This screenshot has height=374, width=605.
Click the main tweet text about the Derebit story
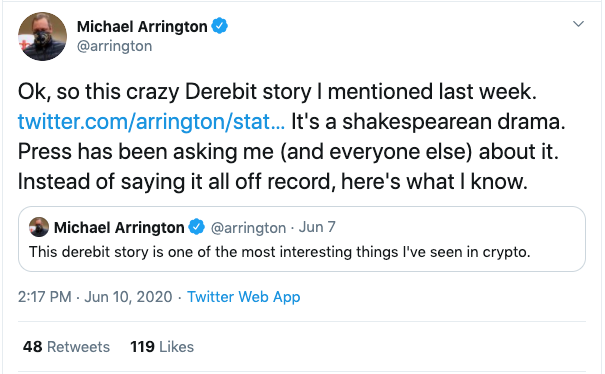[x=291, y=136]
